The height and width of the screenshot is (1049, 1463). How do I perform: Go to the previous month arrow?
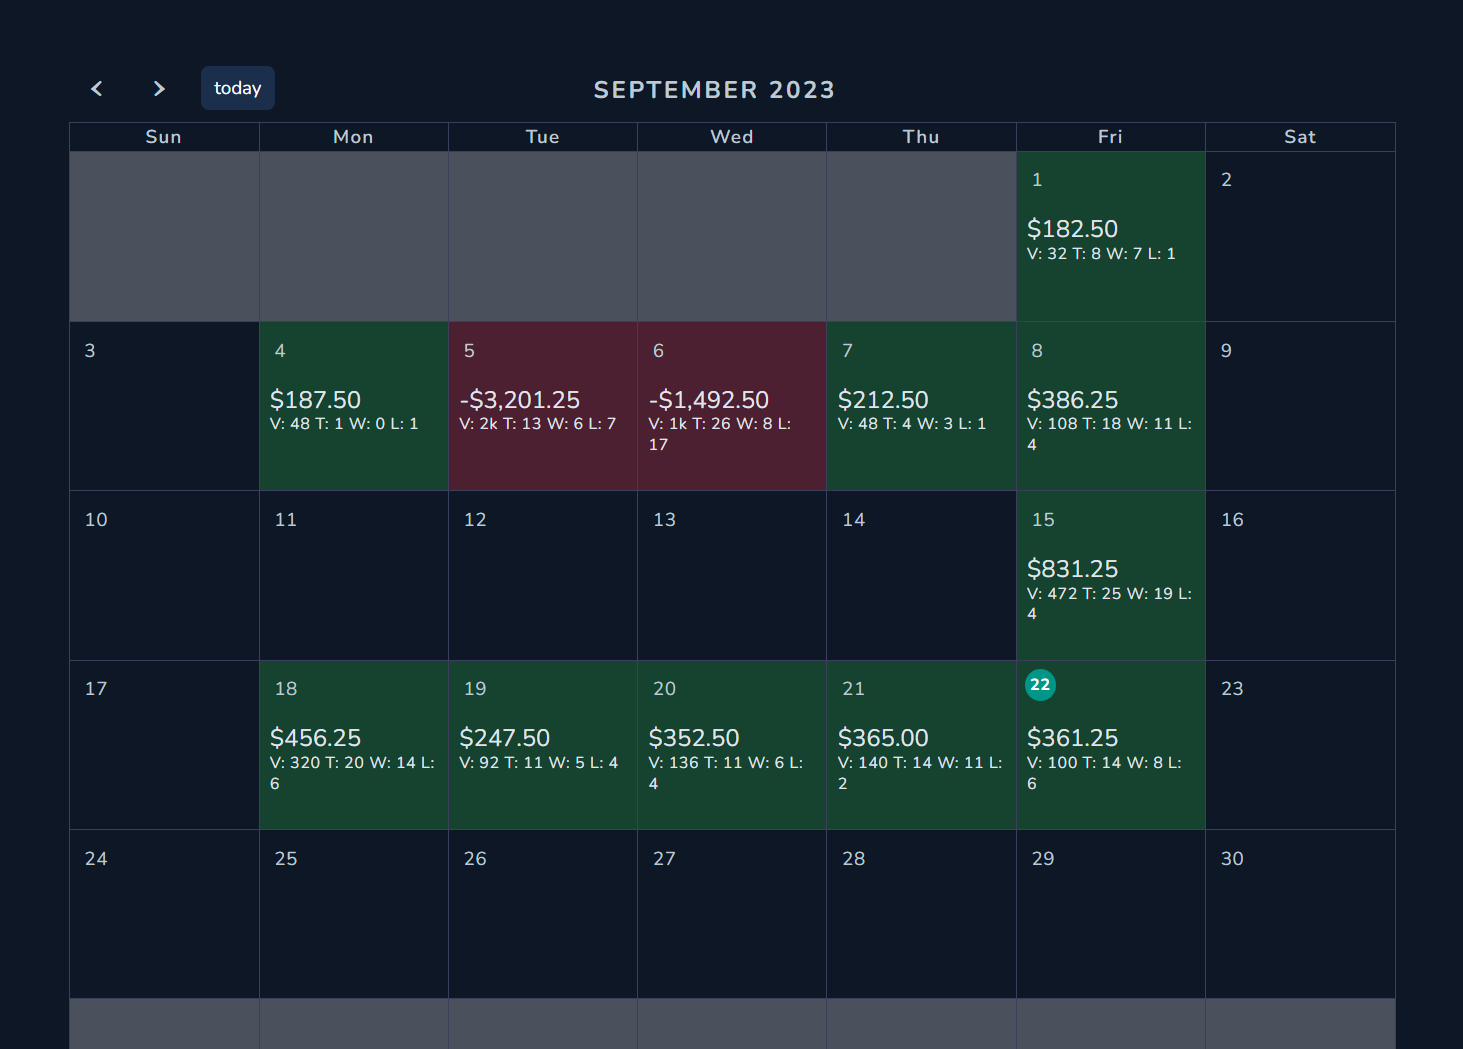click(97, 88)
